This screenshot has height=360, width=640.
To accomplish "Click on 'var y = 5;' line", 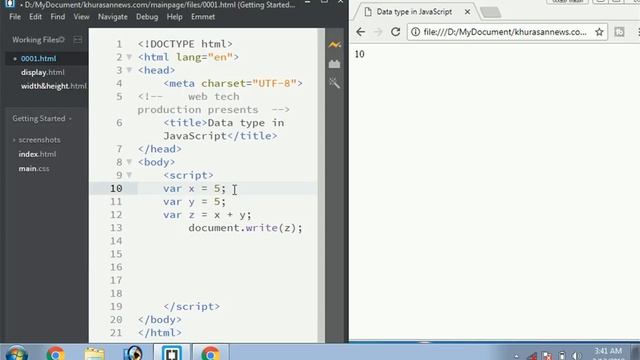I will click(194, 202).
